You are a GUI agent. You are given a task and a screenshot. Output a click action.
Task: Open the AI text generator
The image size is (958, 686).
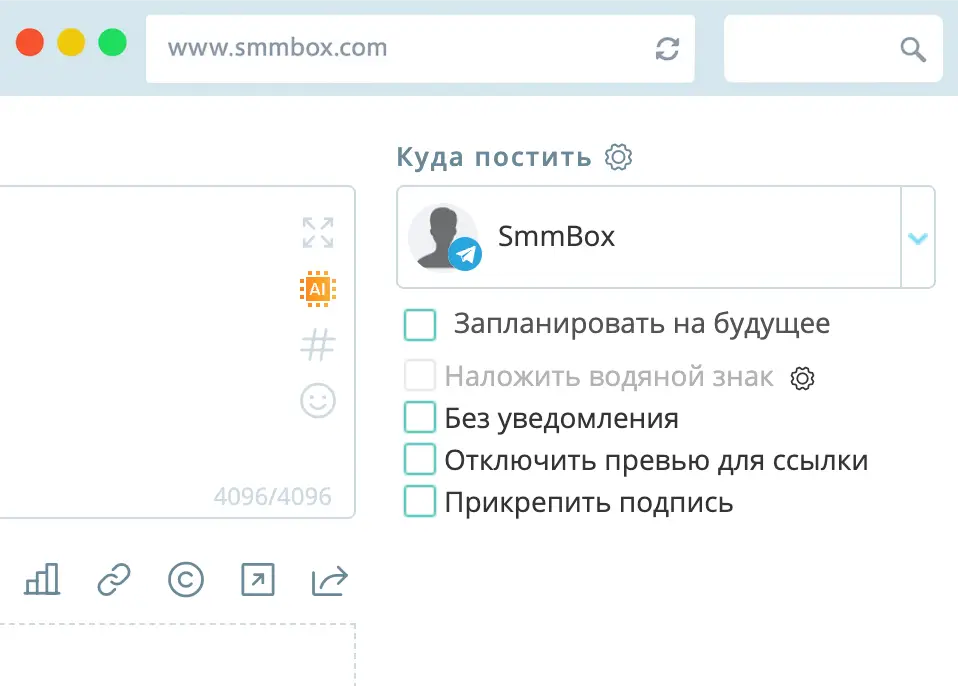[318, 289]
